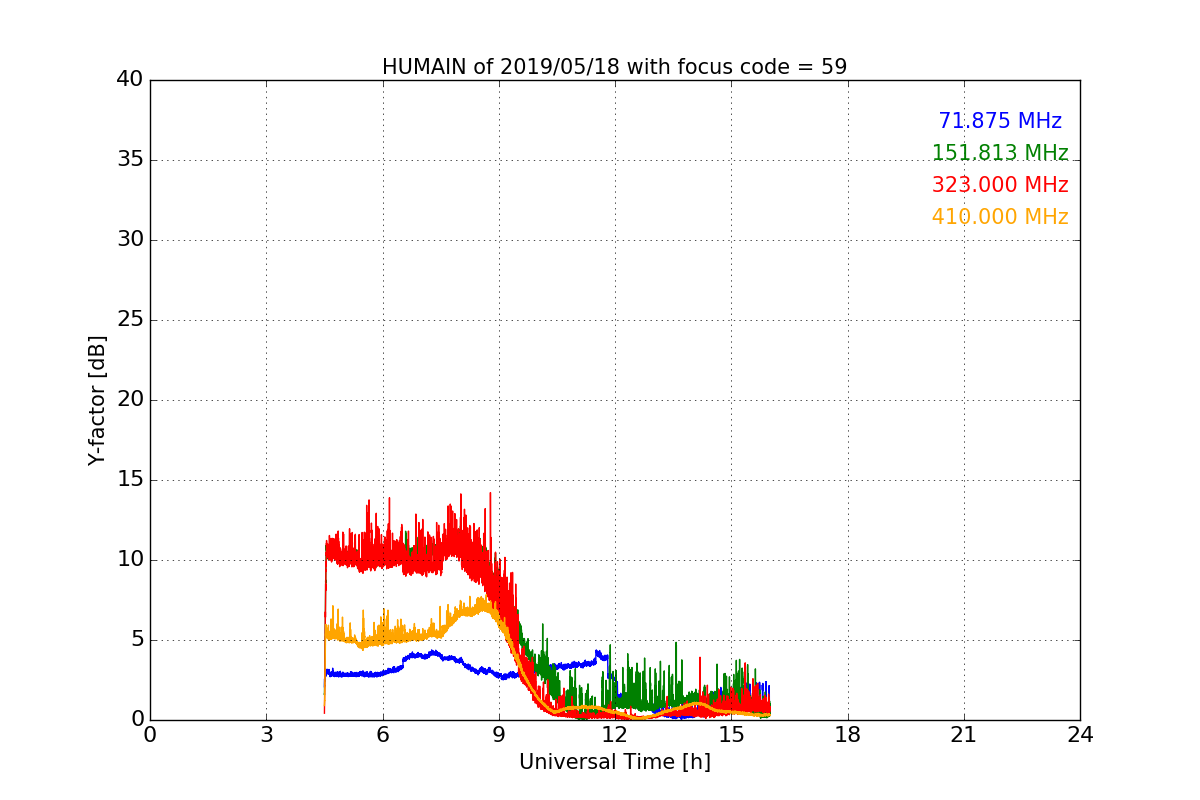Click the x-axis tick label 15
Screen dimensions: 1200x800
731,735
